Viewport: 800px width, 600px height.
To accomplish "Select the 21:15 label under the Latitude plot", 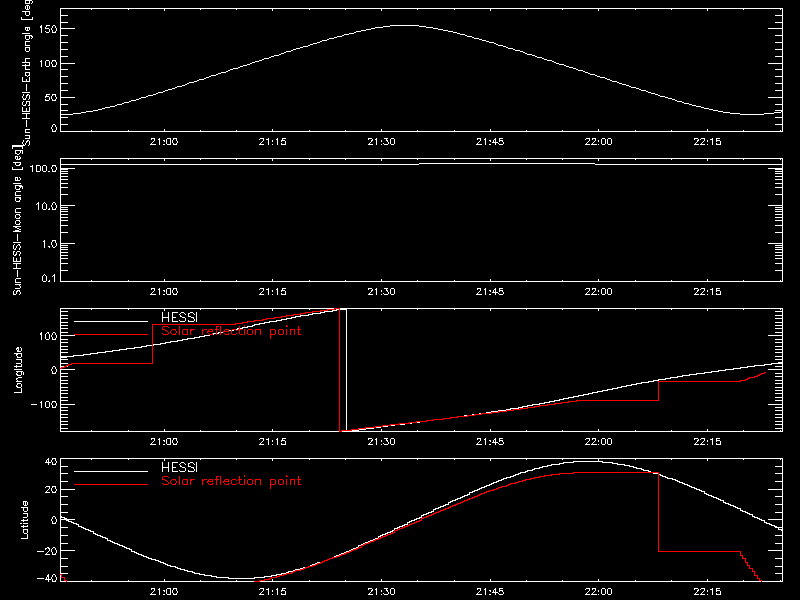I will click(272, 592).
